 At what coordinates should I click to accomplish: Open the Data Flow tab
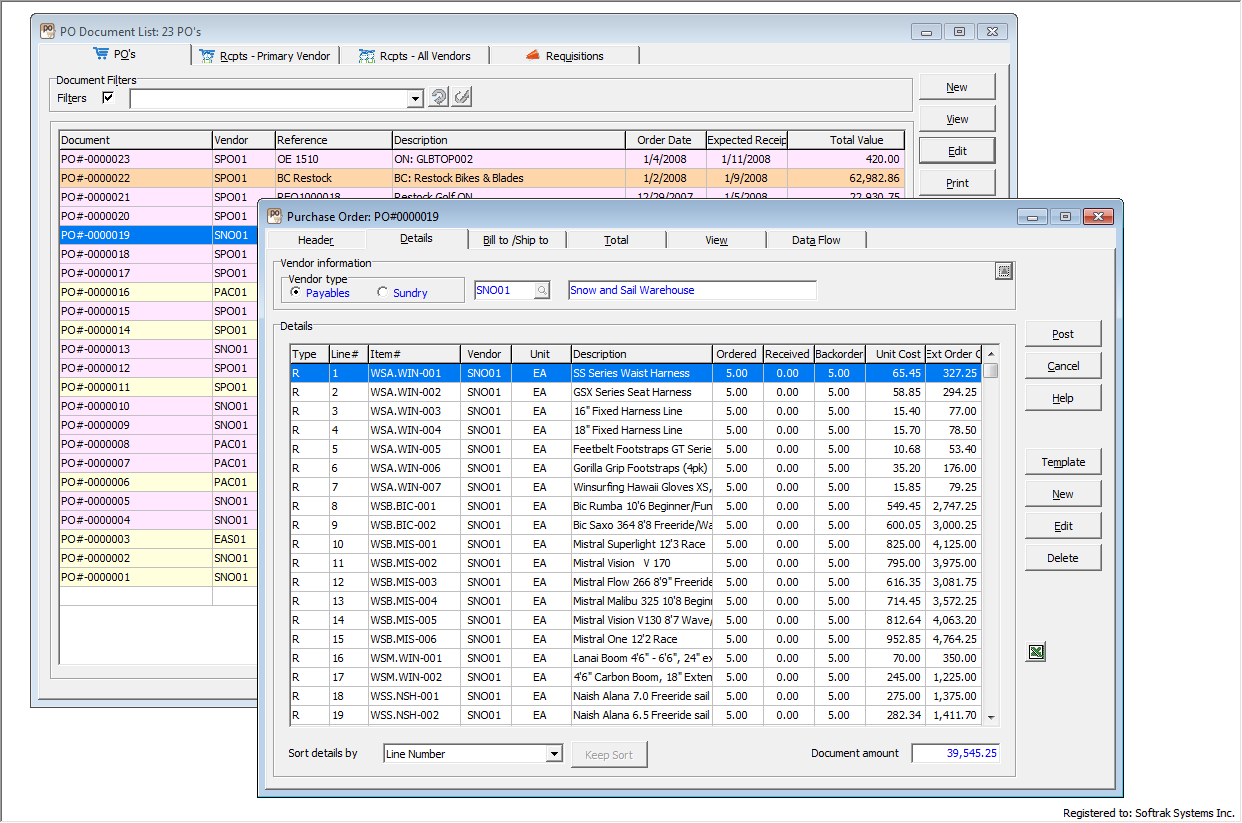815,240
